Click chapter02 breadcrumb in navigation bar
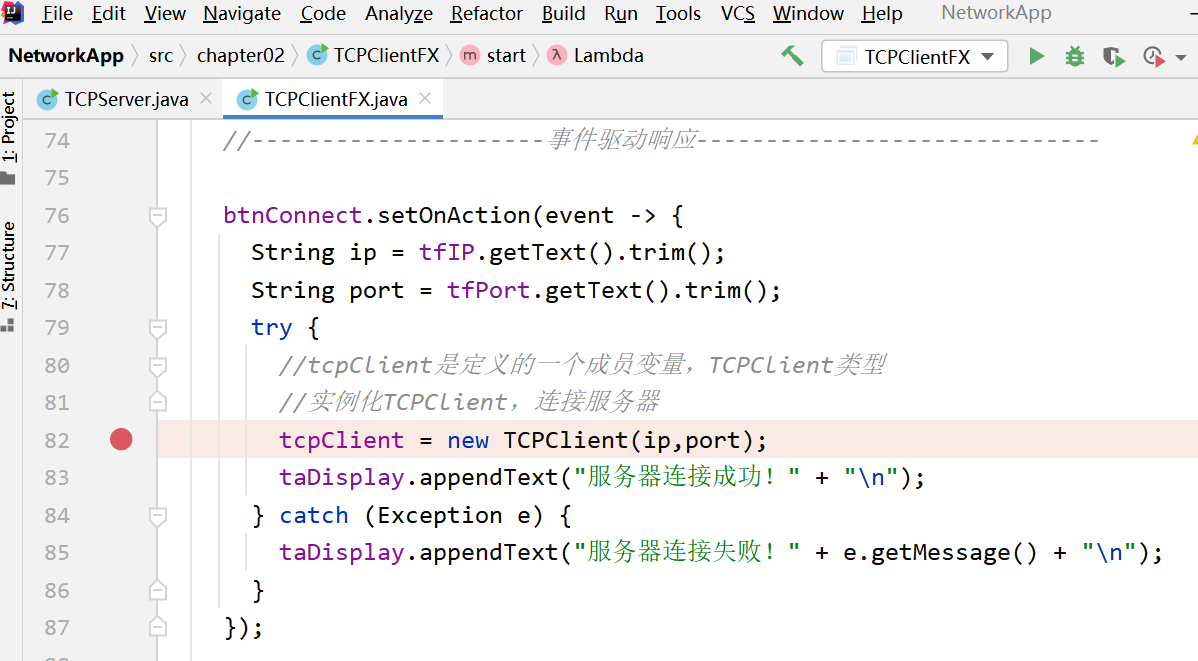Screen dimensions: 1198x661 coord(240,56)
